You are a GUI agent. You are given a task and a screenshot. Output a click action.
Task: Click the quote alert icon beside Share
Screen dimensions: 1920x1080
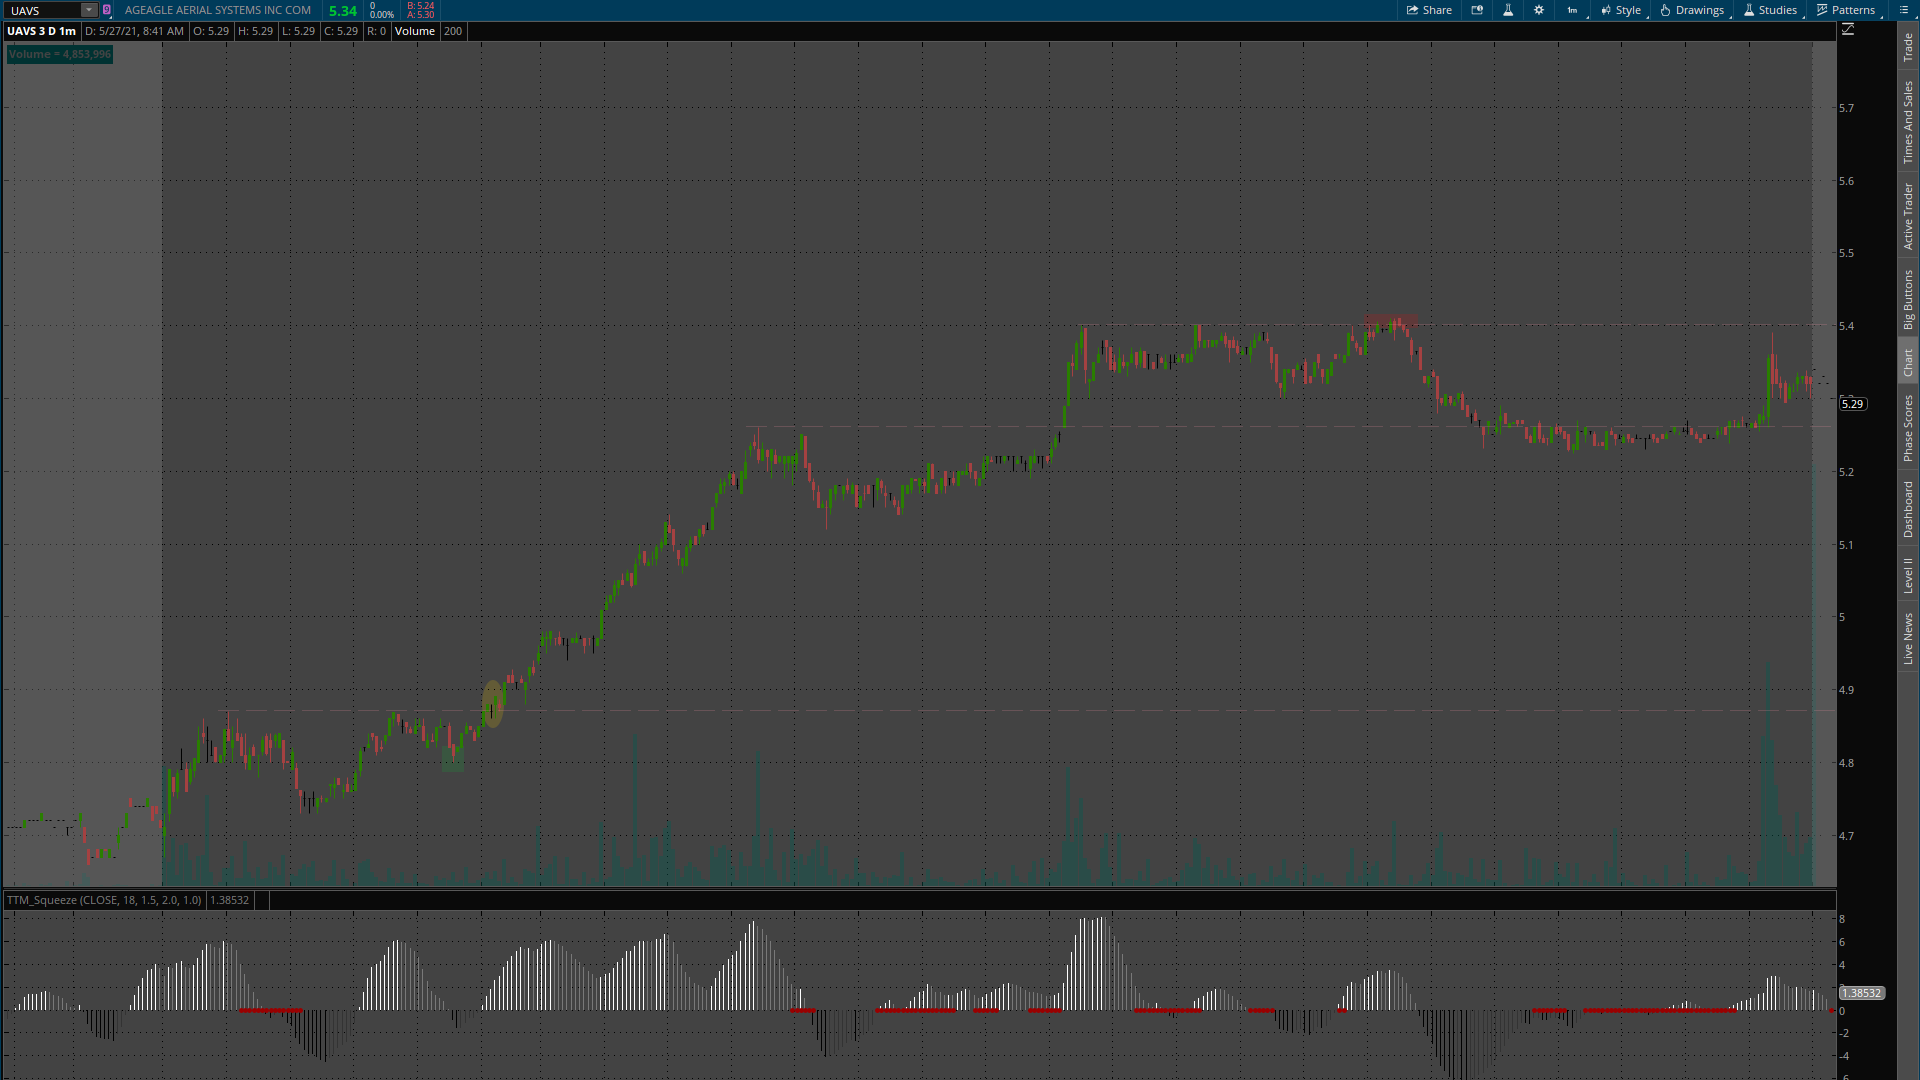coord(1477,10)
